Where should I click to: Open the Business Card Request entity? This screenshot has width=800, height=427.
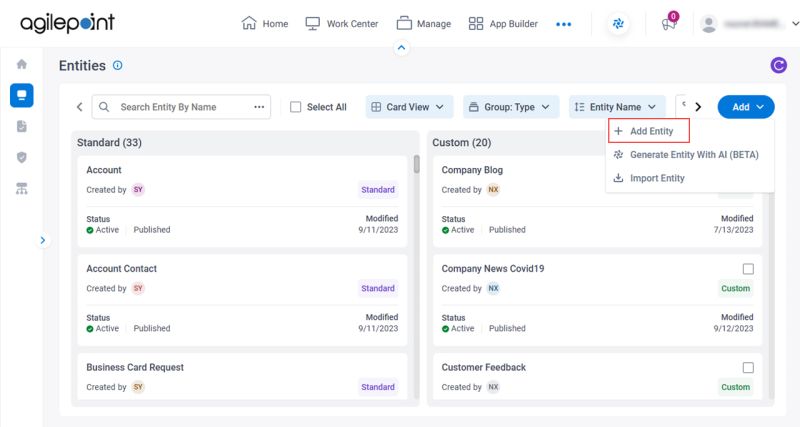pos(242,376)
